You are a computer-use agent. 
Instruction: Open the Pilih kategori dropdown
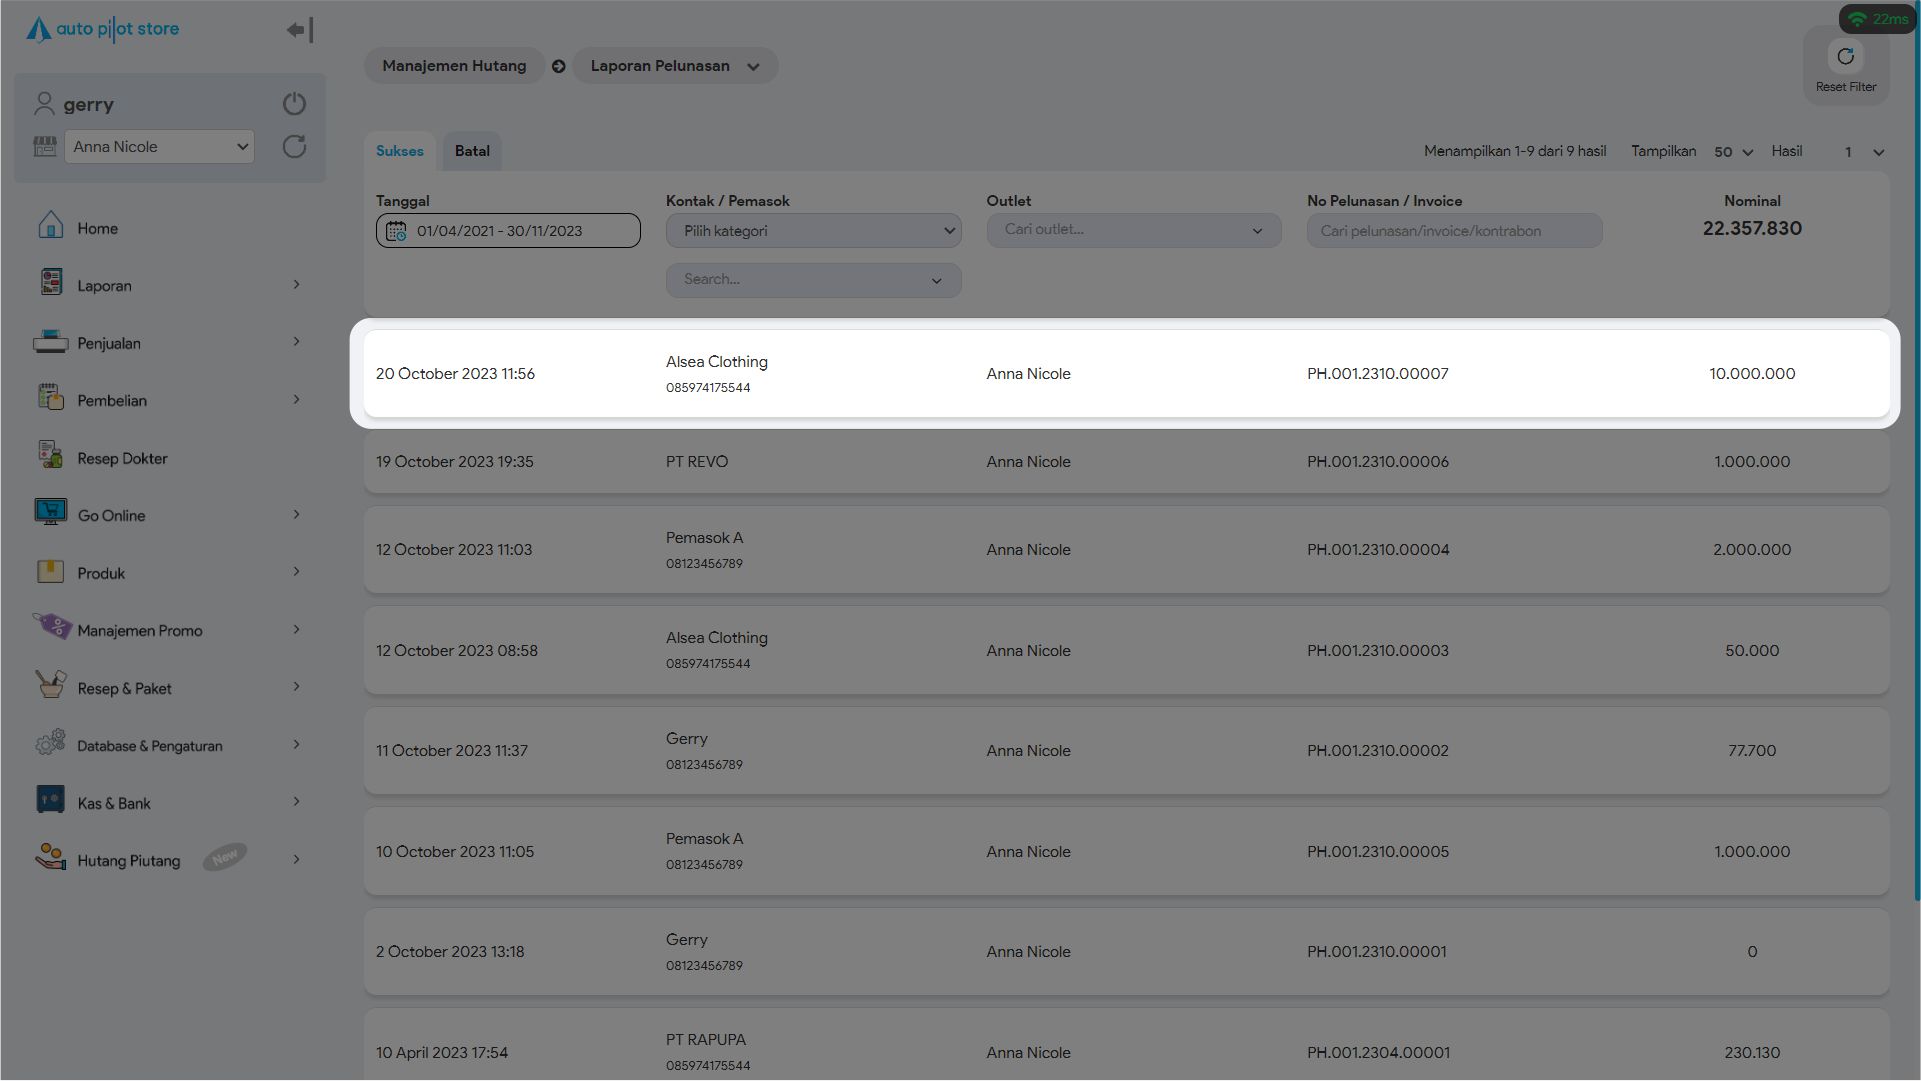tap(813, 231)
